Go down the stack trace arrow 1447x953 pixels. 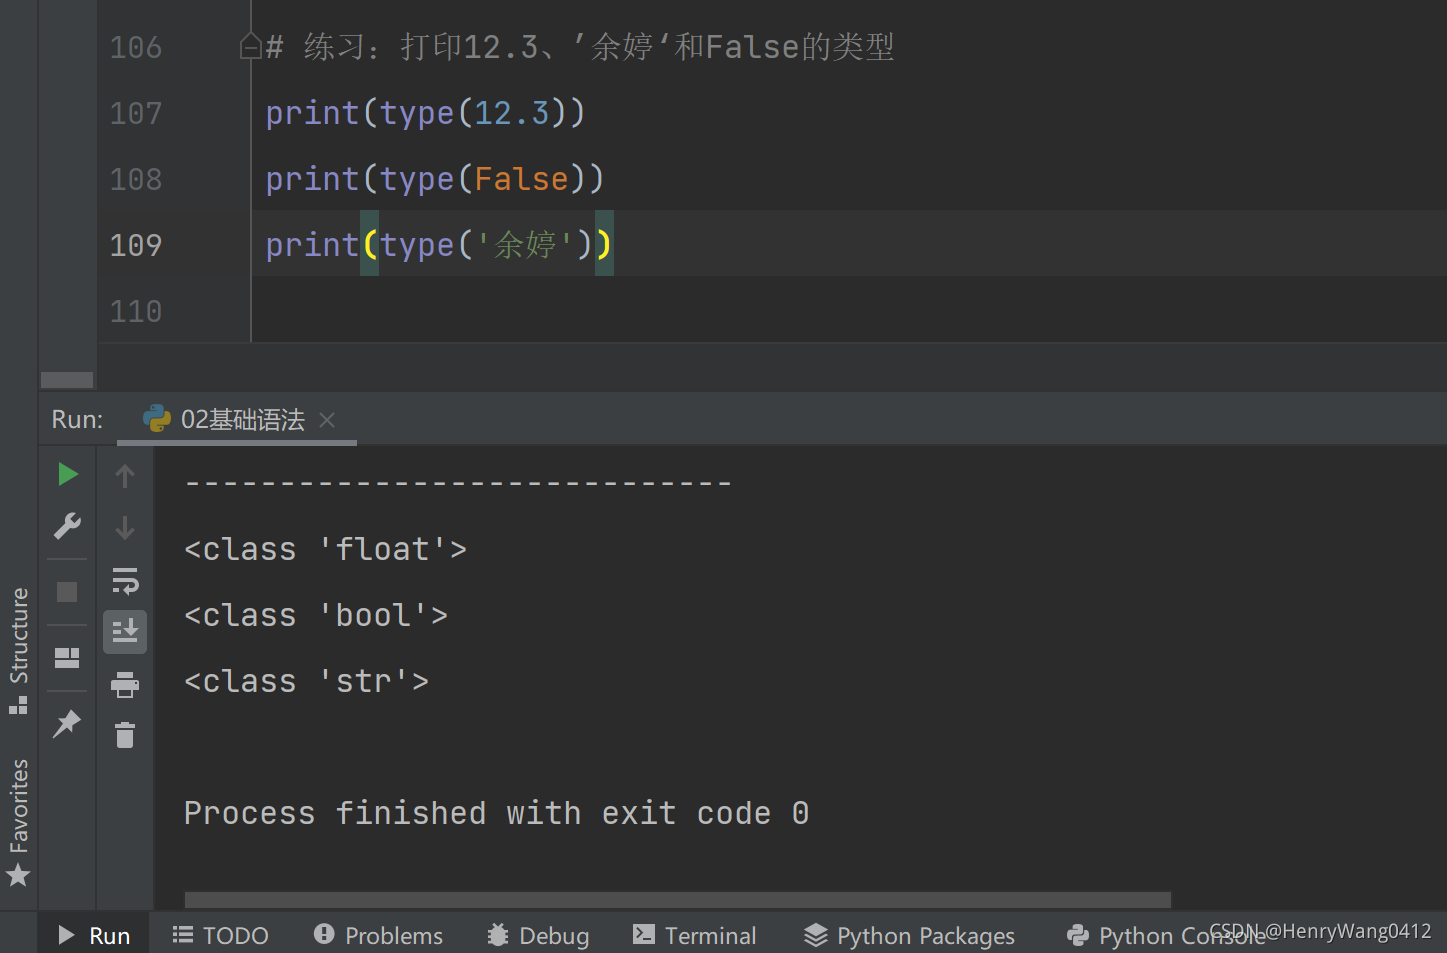coord(125,528)
